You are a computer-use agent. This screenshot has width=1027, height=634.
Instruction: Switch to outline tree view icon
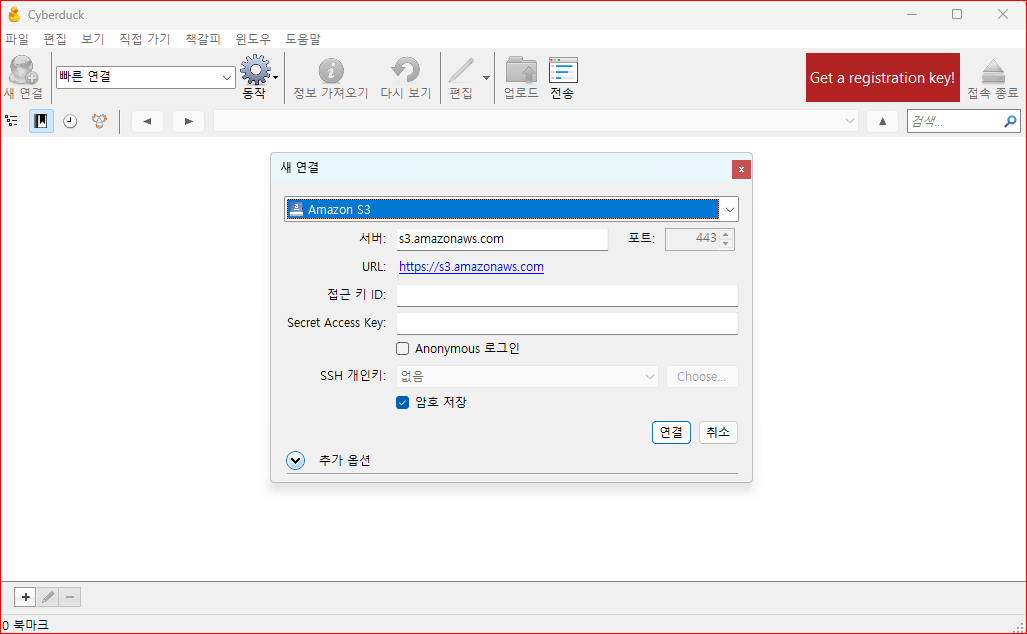tap(12, 121)
